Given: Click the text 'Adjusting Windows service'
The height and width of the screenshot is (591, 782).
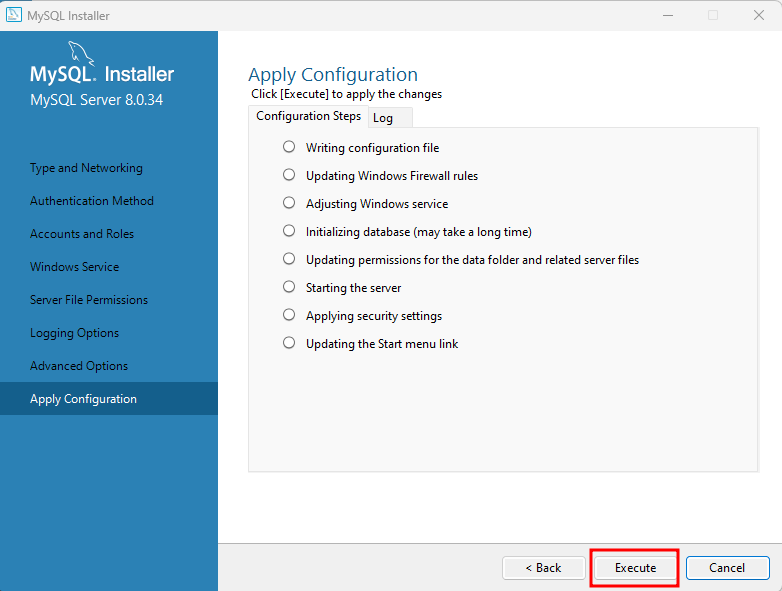Looking at the screenshot, I should point(377,204).
